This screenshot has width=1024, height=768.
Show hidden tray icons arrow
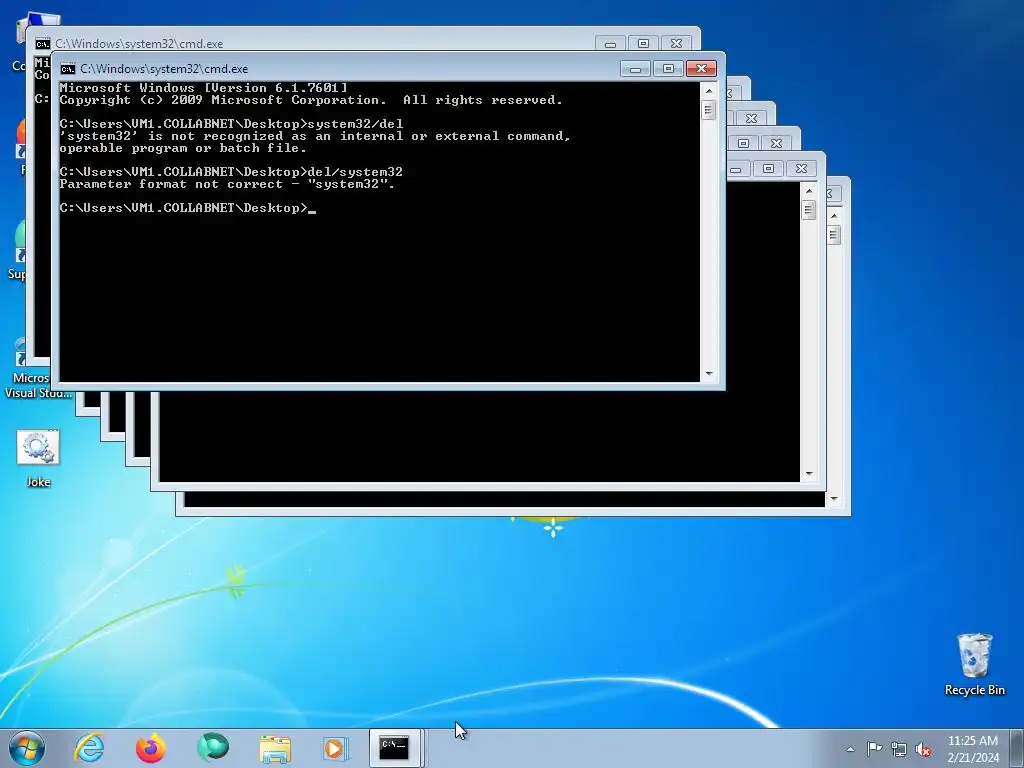850,749
